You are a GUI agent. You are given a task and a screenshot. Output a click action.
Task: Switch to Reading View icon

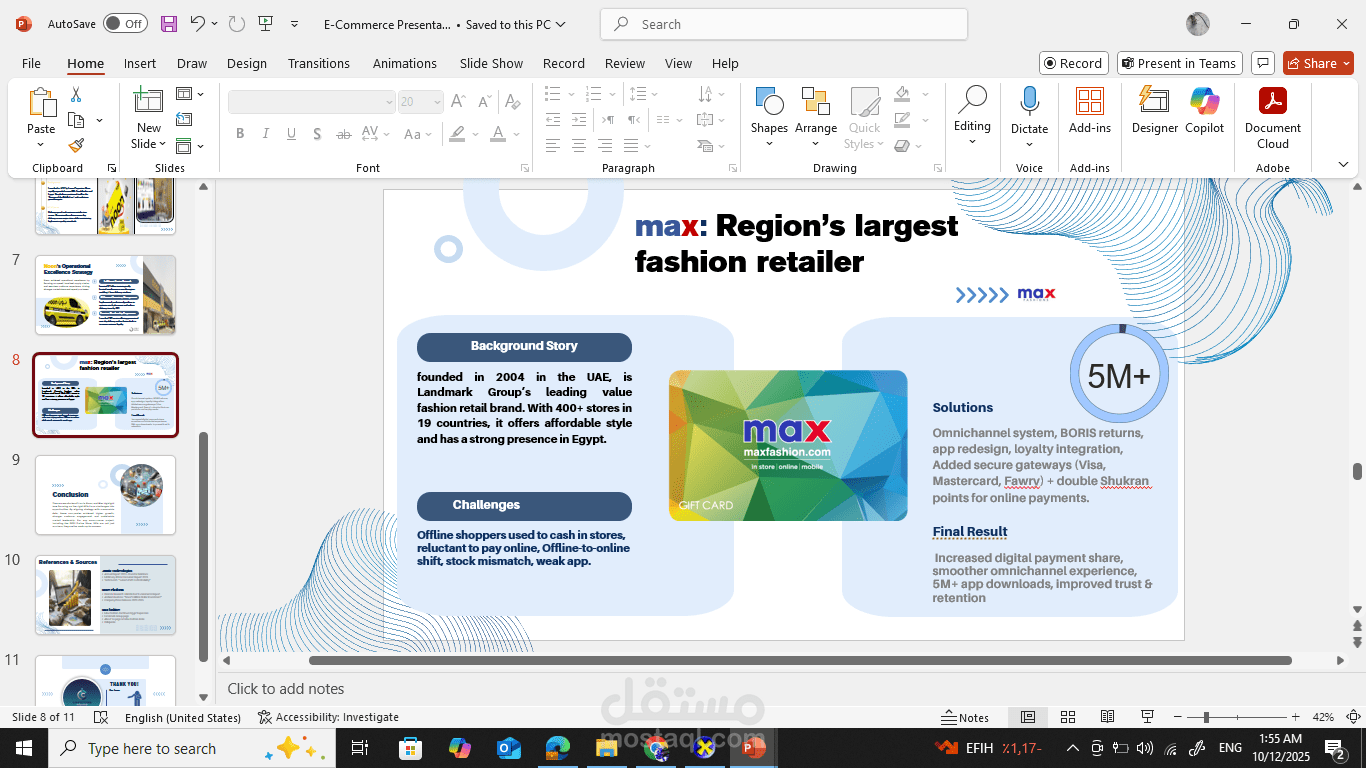pyautogui.click(x=1107, y=717)
